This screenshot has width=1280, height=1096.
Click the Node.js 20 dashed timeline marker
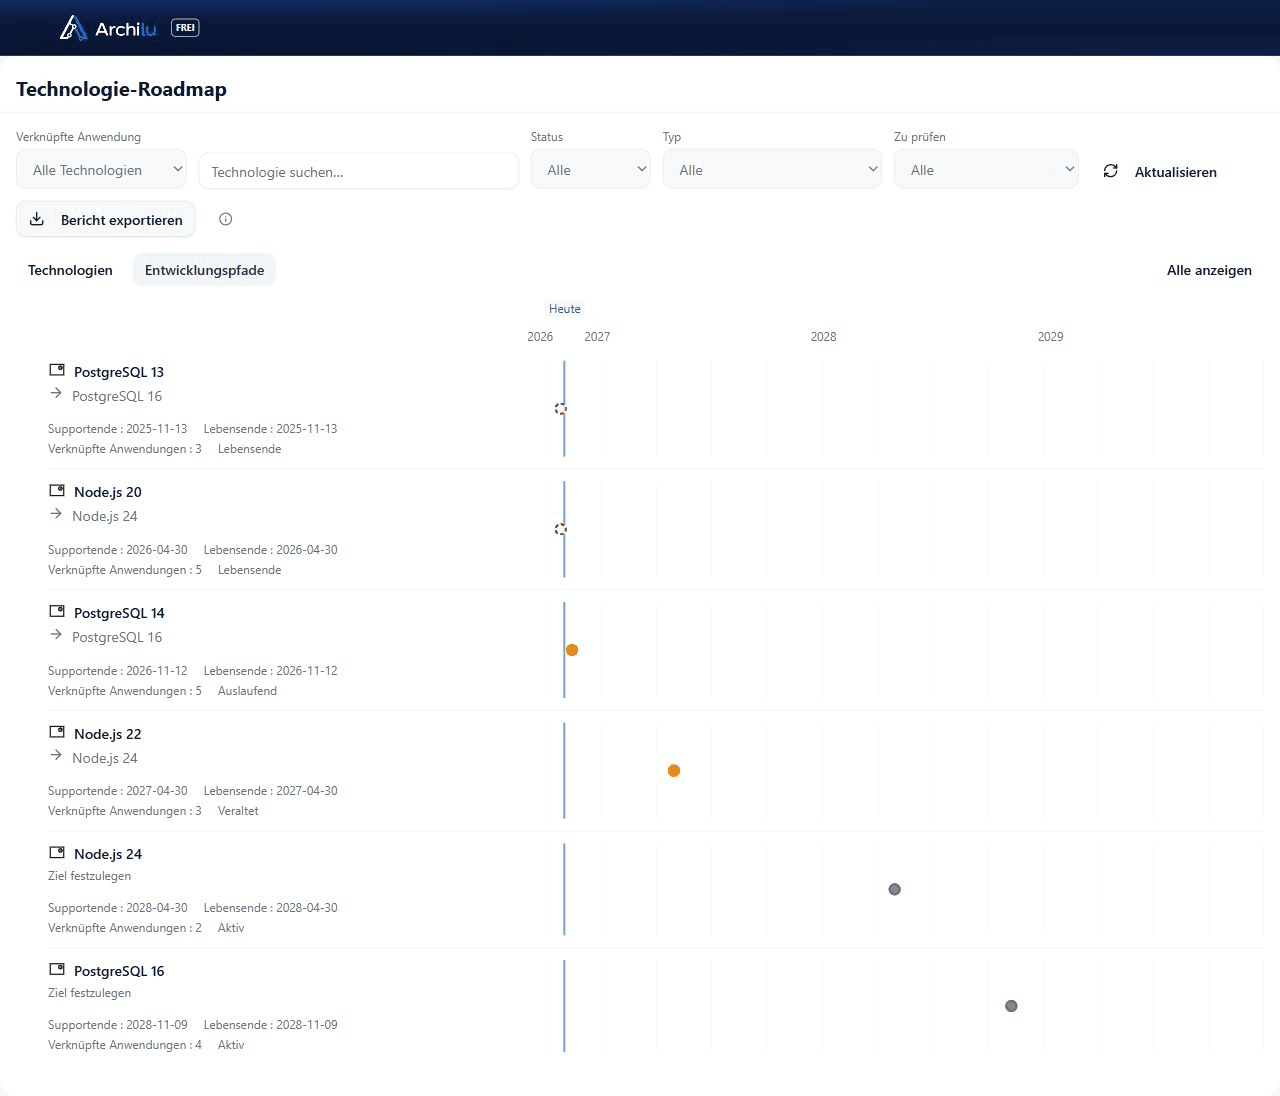[561, 529]
